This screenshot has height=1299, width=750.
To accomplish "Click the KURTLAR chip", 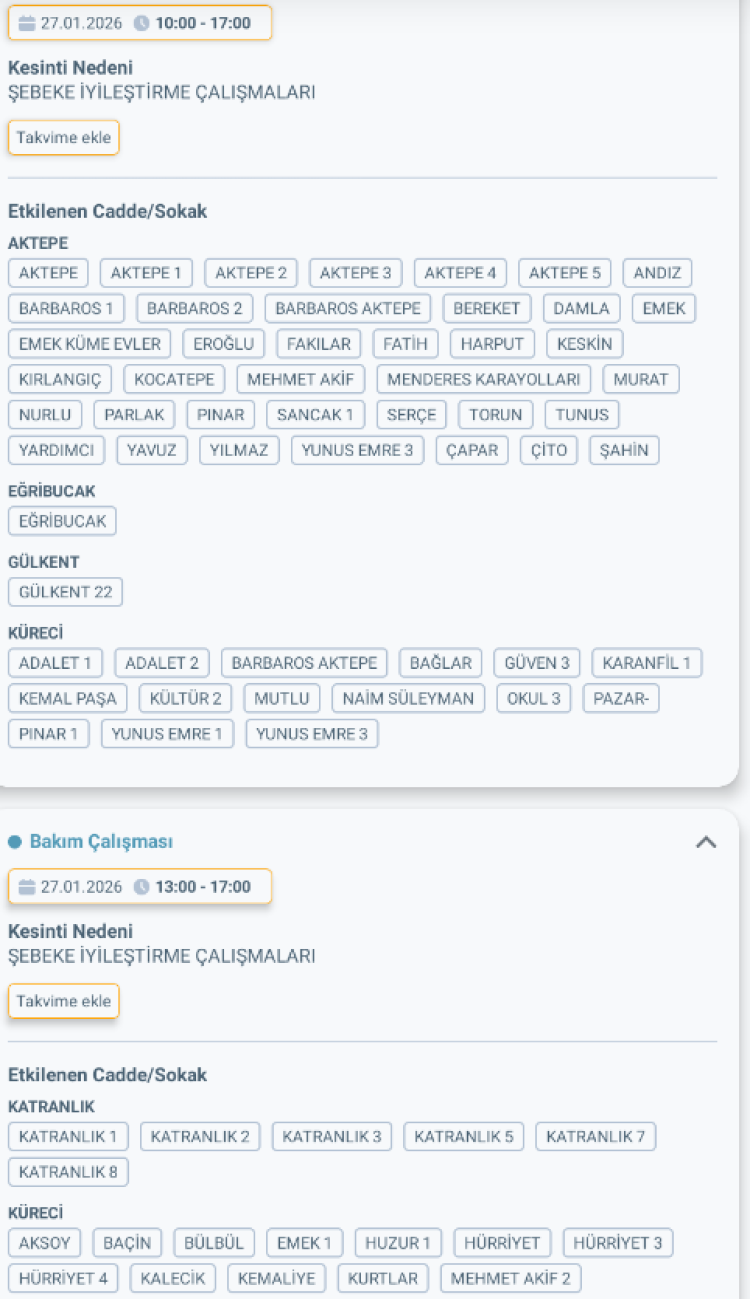I will coord(383,1278).
